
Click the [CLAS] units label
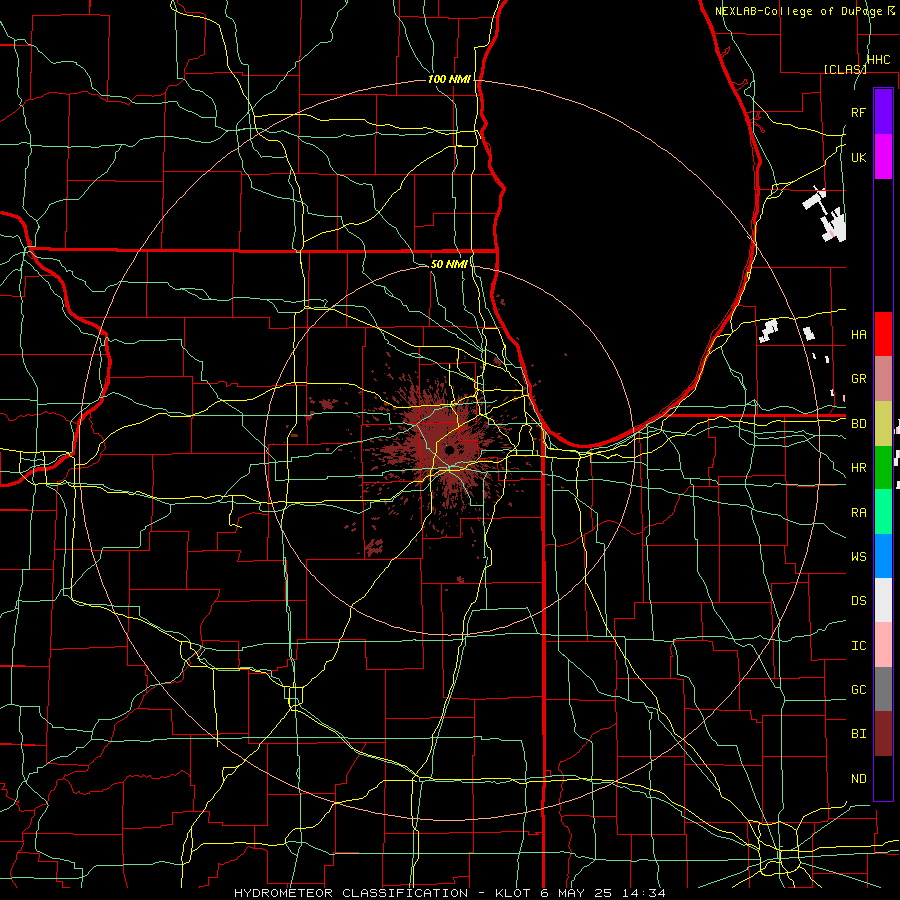845,69
